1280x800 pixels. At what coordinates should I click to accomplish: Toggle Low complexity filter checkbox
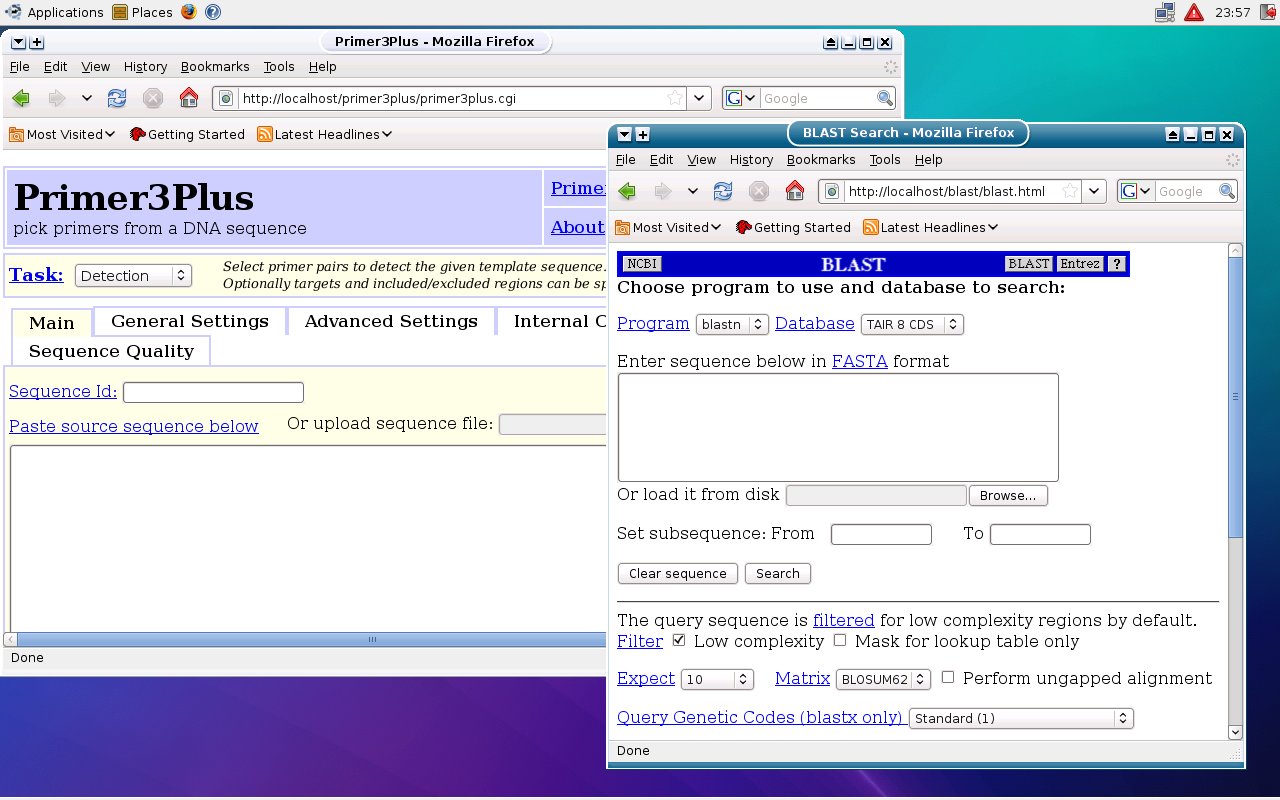pyautogui.click(x=679, y=640)
